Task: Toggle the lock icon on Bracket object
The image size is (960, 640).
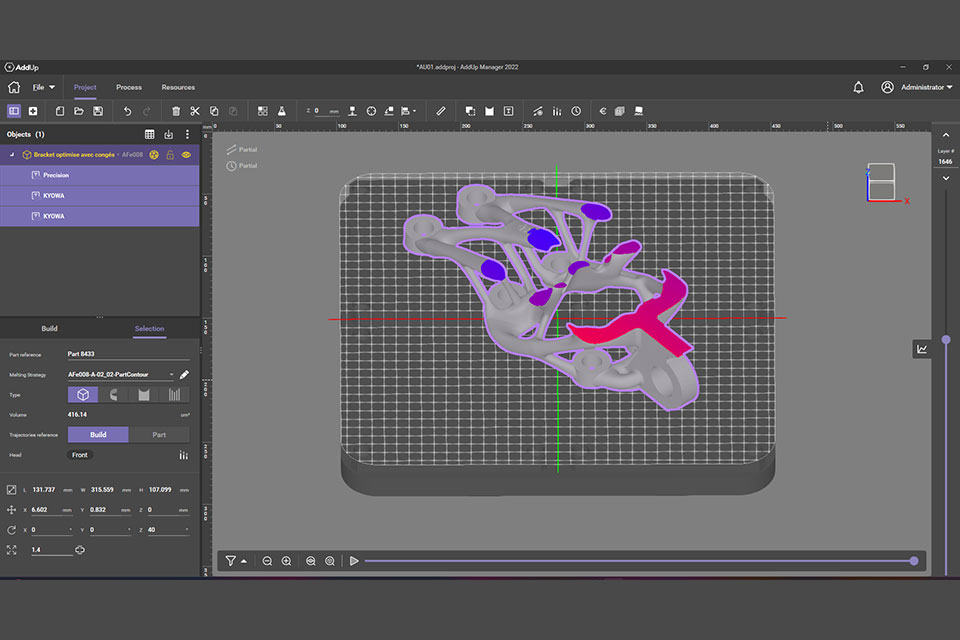Action: [x=170, y=155]
